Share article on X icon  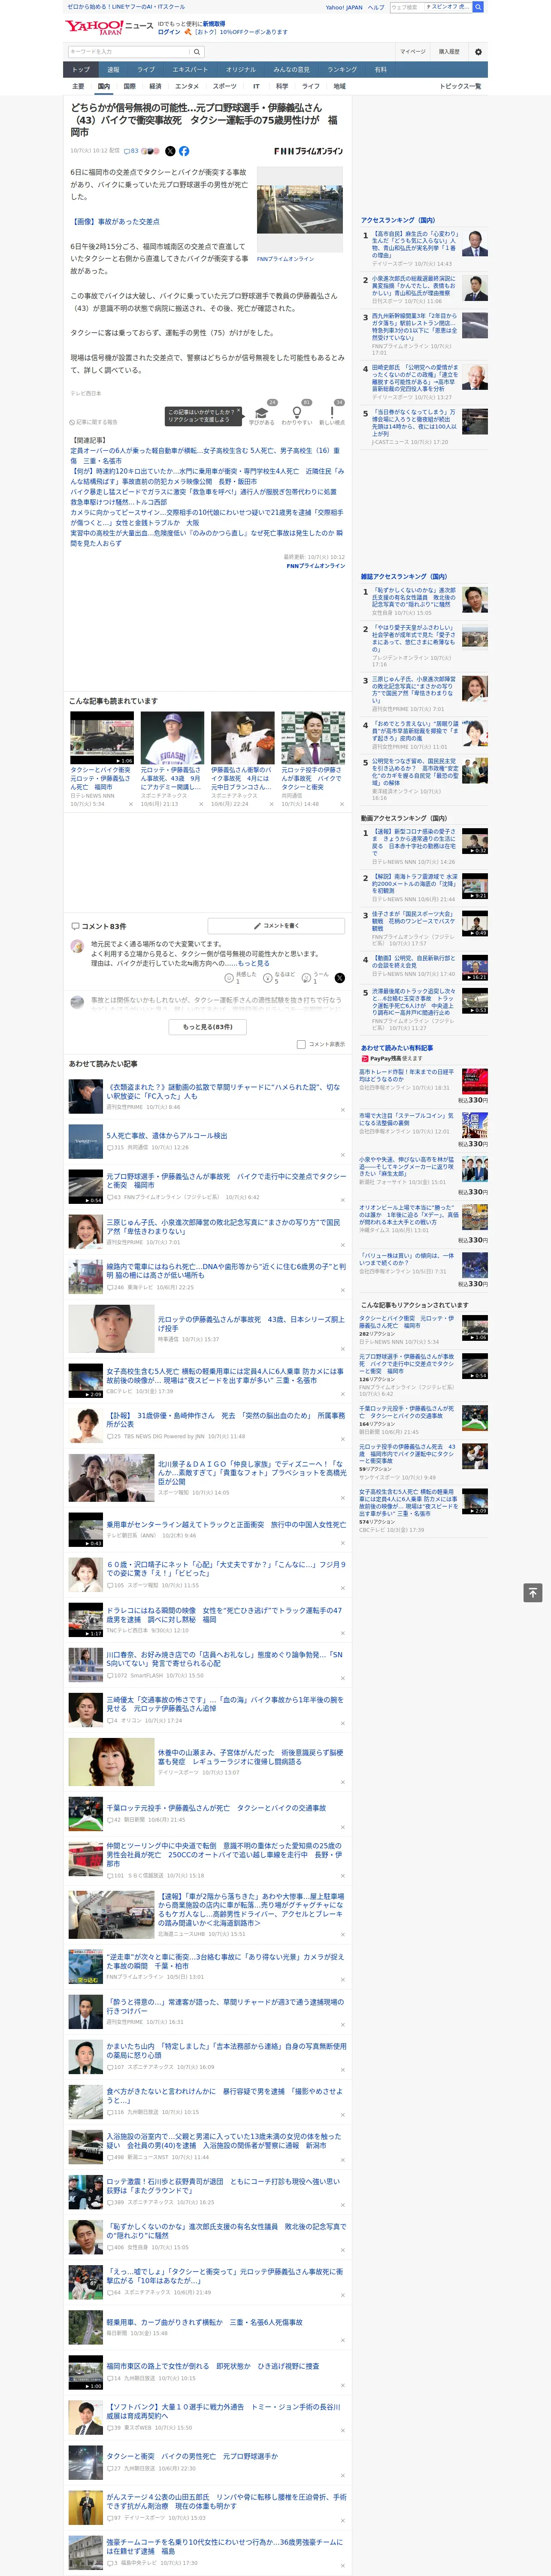(x=170, y=151)
